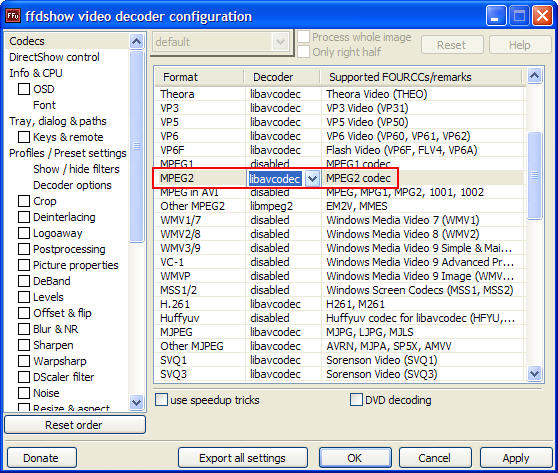The height and width of the screenshot is (473, 558).
Task: Toggle the Deinterlacing filter checkbox
Action: [24, 217]
